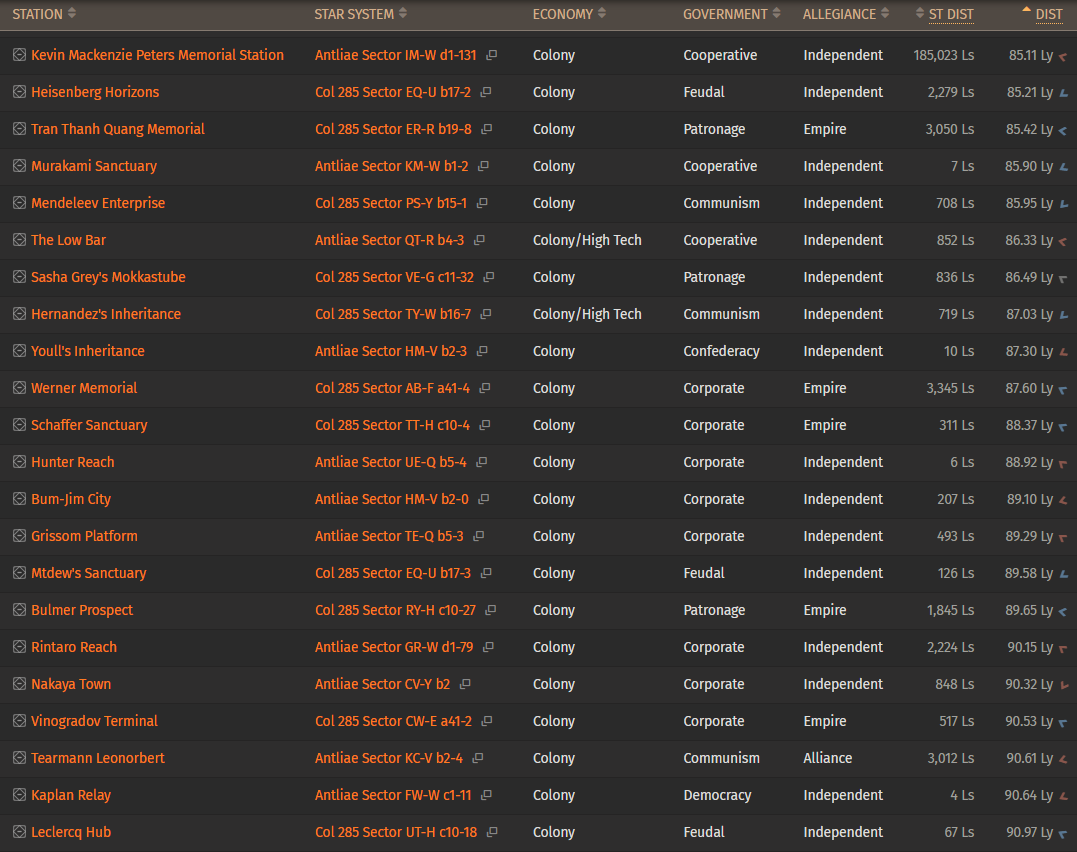
Task: Open Antliae Sector FW-W c1-11 system
Action: (393, 795)
